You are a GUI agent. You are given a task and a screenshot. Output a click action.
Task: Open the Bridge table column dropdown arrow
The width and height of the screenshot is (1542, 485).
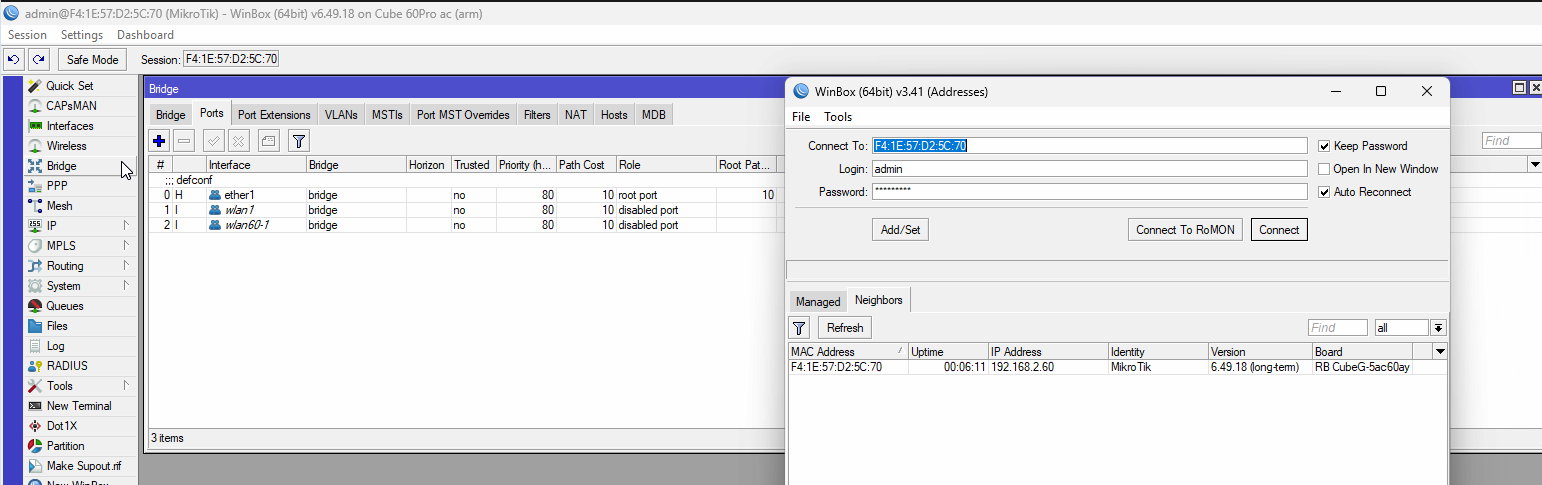point(1534,164)
